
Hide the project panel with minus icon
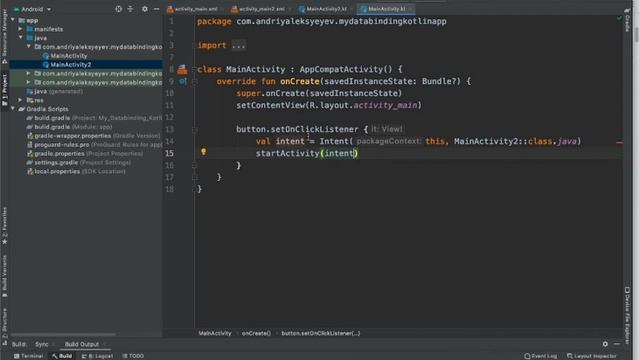[156, 9]
